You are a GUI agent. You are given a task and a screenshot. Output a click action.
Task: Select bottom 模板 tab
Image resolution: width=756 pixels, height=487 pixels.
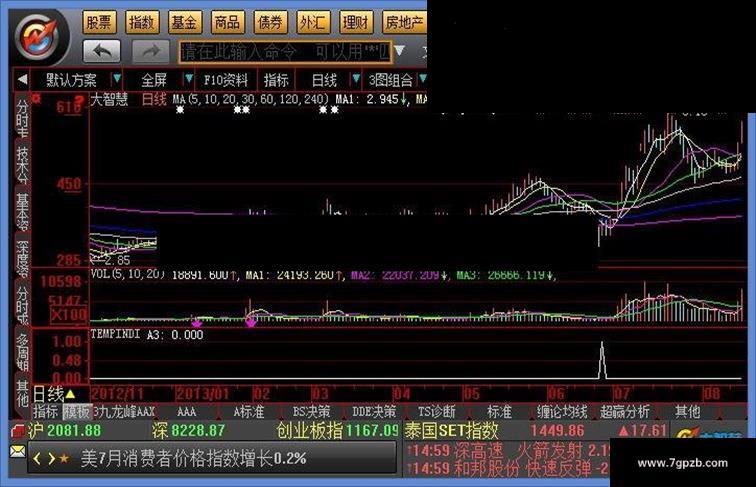(x=77, y=412)
